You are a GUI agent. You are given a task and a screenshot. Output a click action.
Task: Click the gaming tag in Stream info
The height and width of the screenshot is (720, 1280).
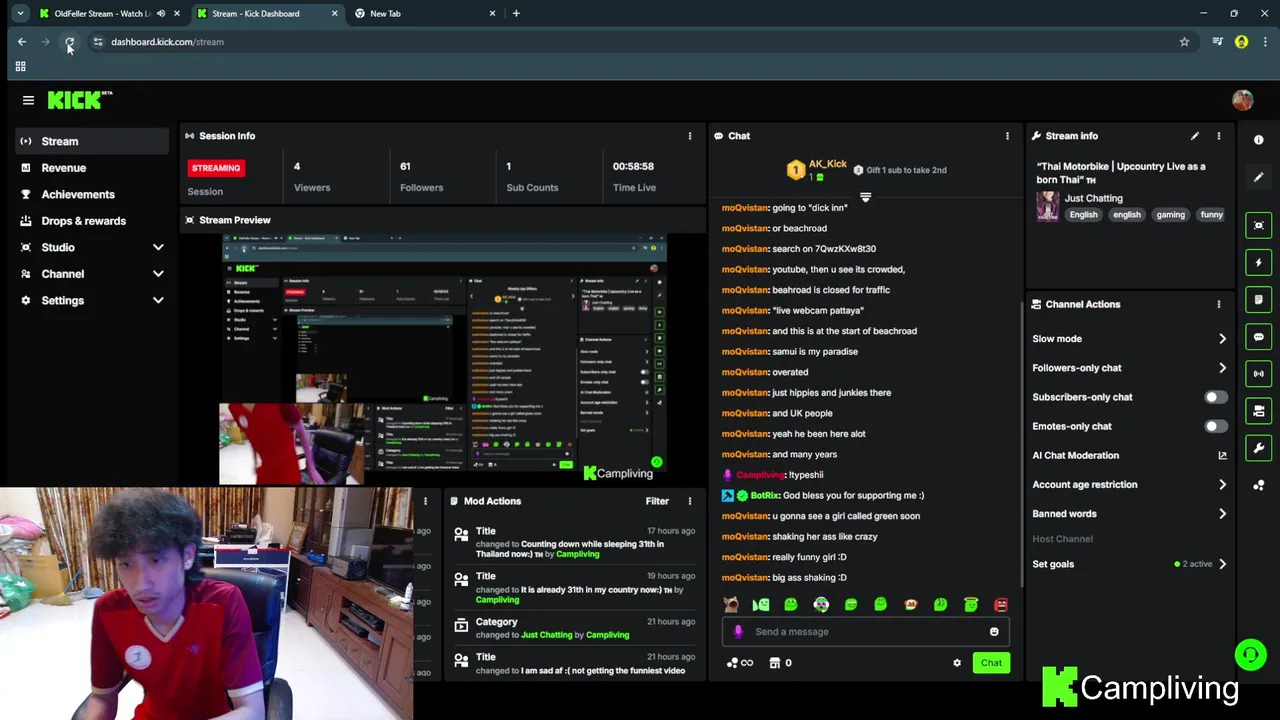coord(1170,215)
